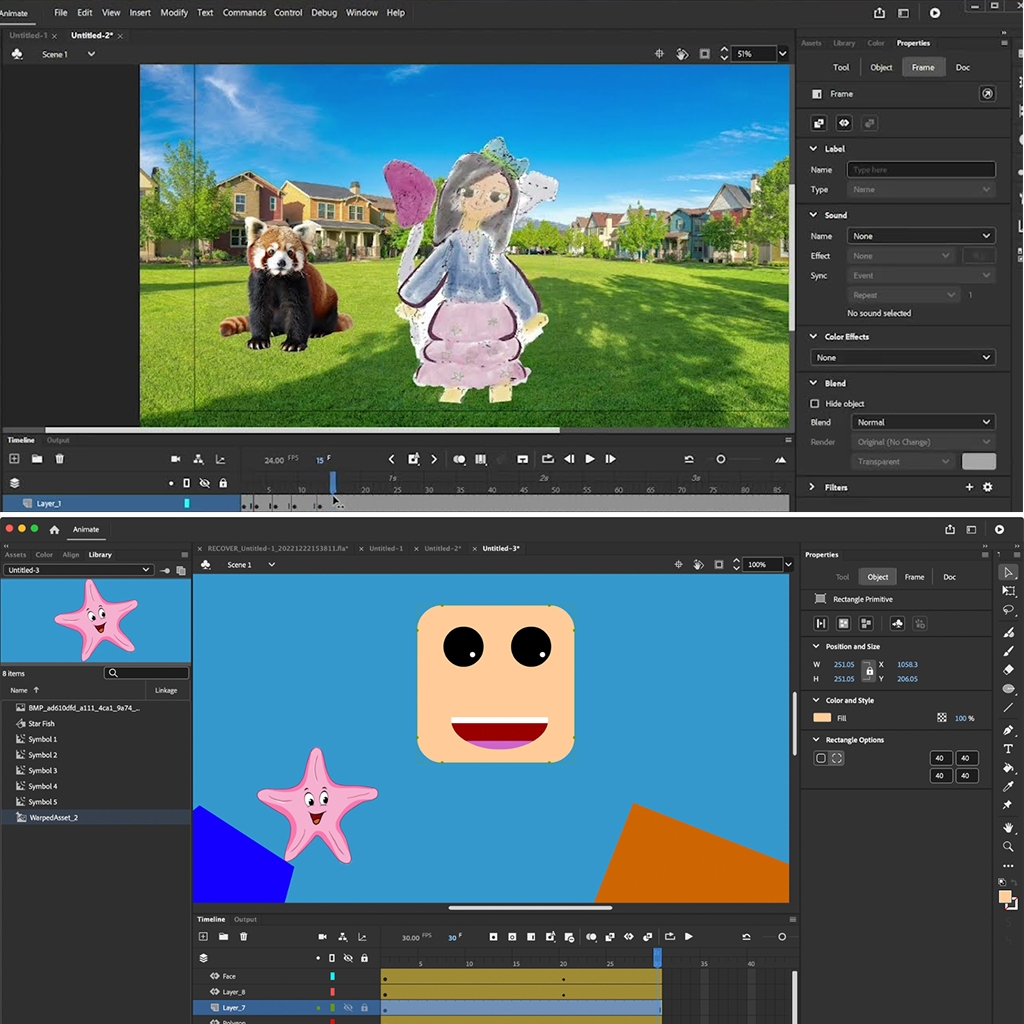Add new layer in upper window timeline
This screenshot has width=1024, height=1024.
tap(14, 459)
